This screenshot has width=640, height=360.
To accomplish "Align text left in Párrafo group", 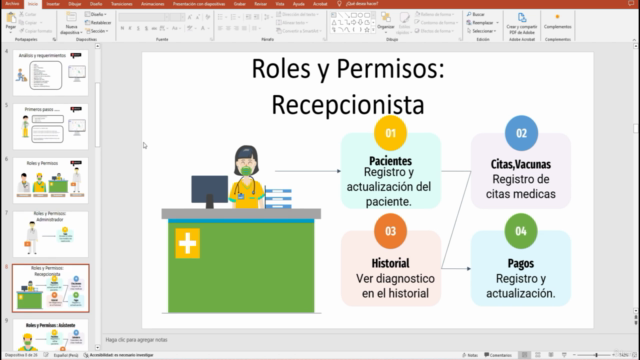I will [x=220, y=28].
